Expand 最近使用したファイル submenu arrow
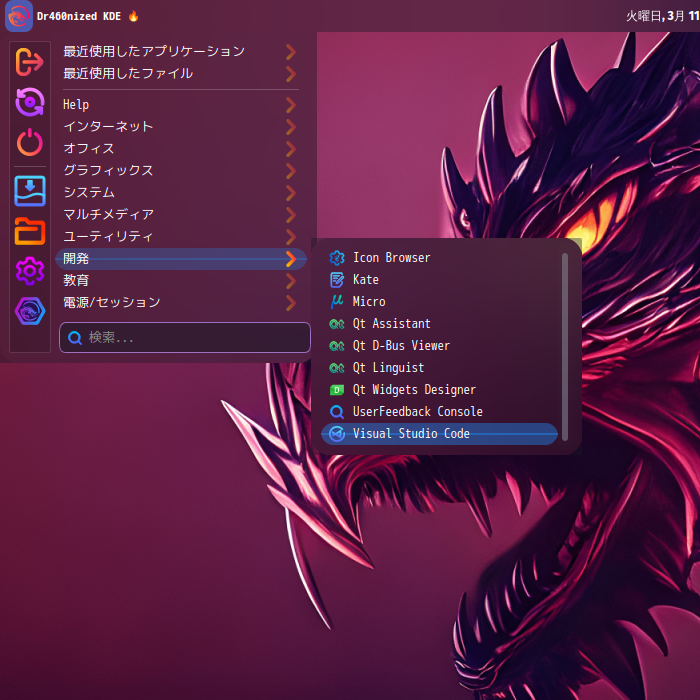Screen dimensions: 700x700 (291, 74)
